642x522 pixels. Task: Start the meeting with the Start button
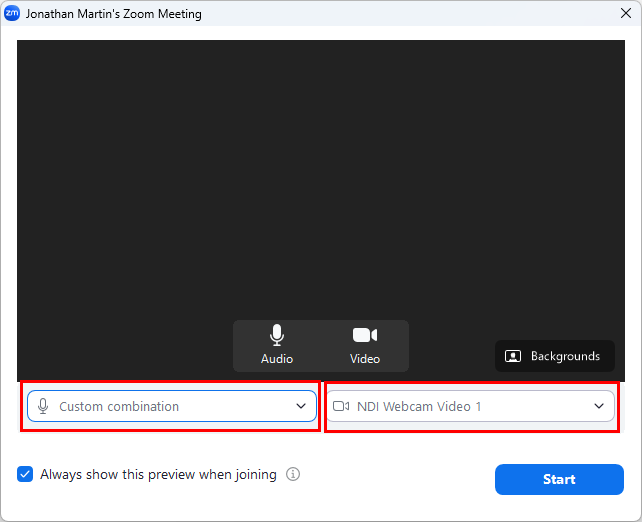pyautogui.click(x=559, y=479)
